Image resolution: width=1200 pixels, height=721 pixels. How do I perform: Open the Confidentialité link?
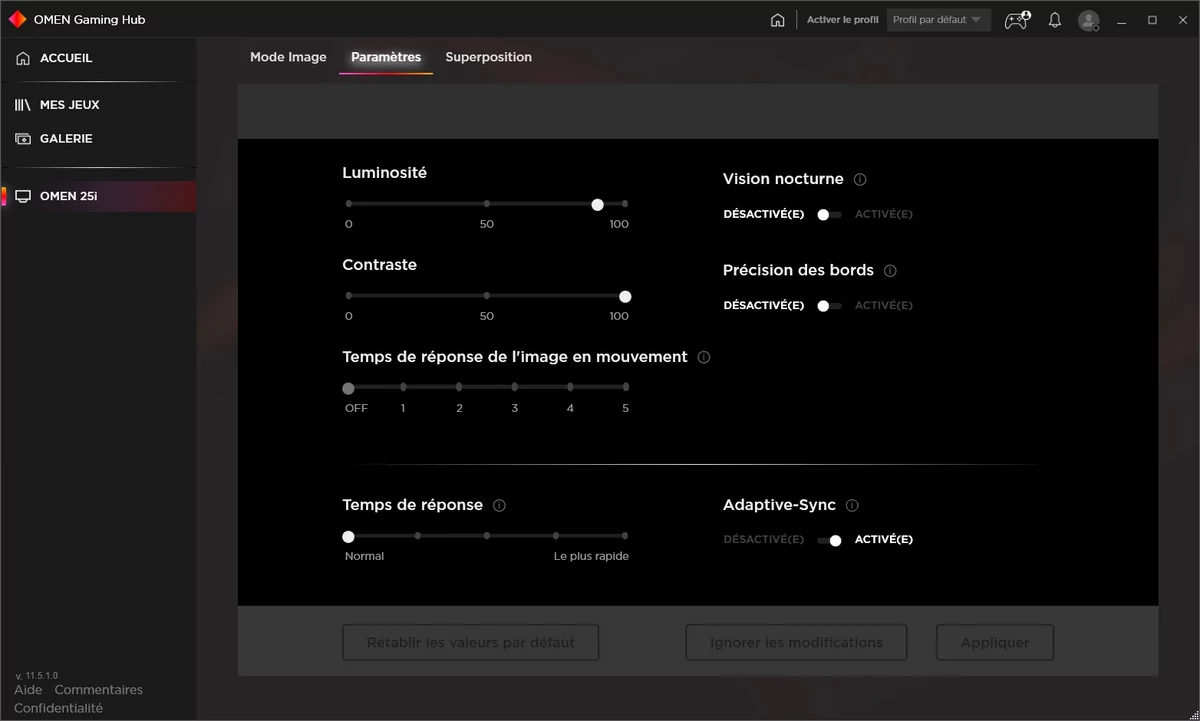coord(58,708)
